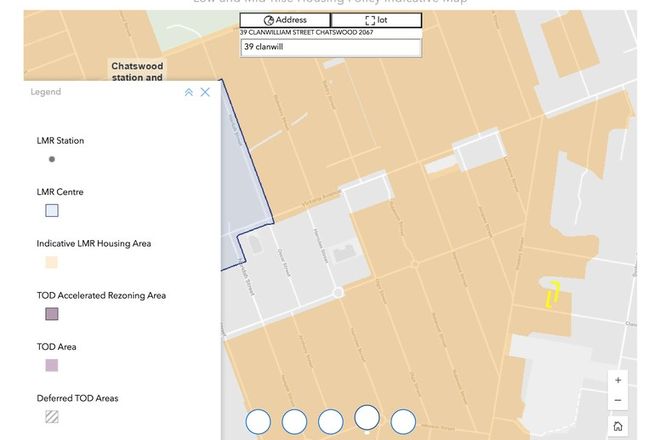Click the third circular widget button at bottom
Screen dimensions: 660x440
click(331, 422)
